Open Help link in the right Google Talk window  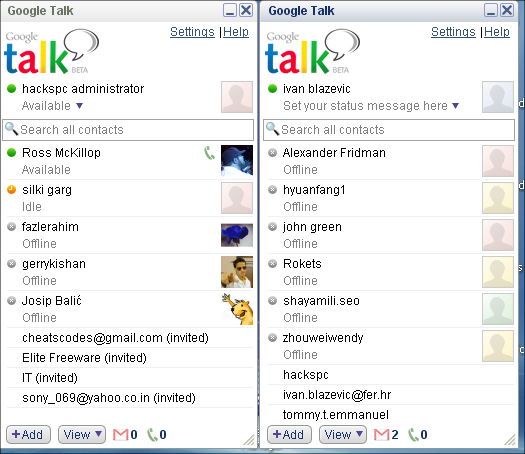tap(497, 32)
